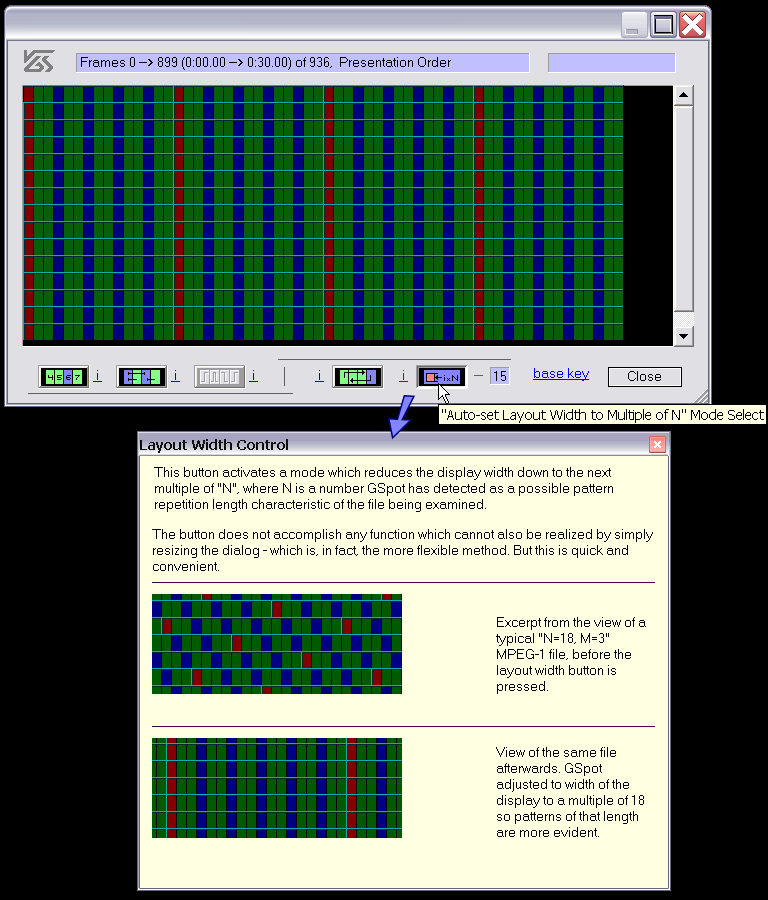Open the "base key" link

coord(561,374)
